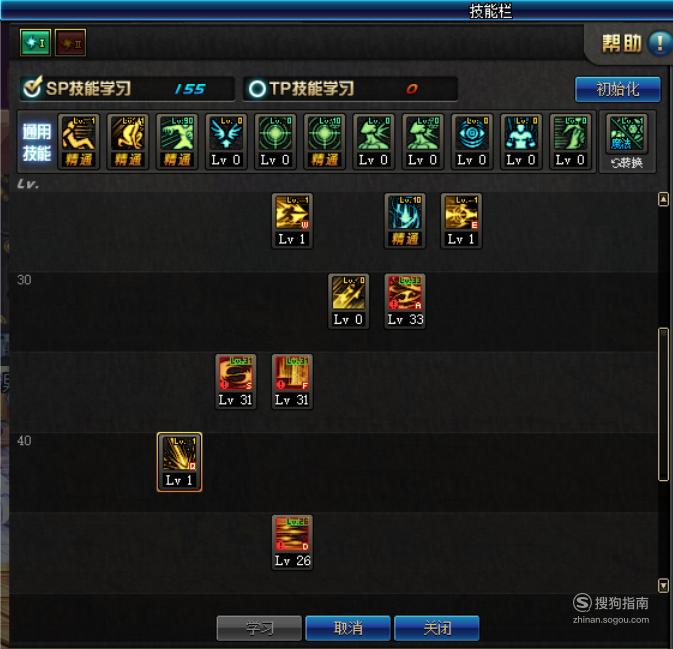Select the TP技能学习 radio option

point(257,89)
